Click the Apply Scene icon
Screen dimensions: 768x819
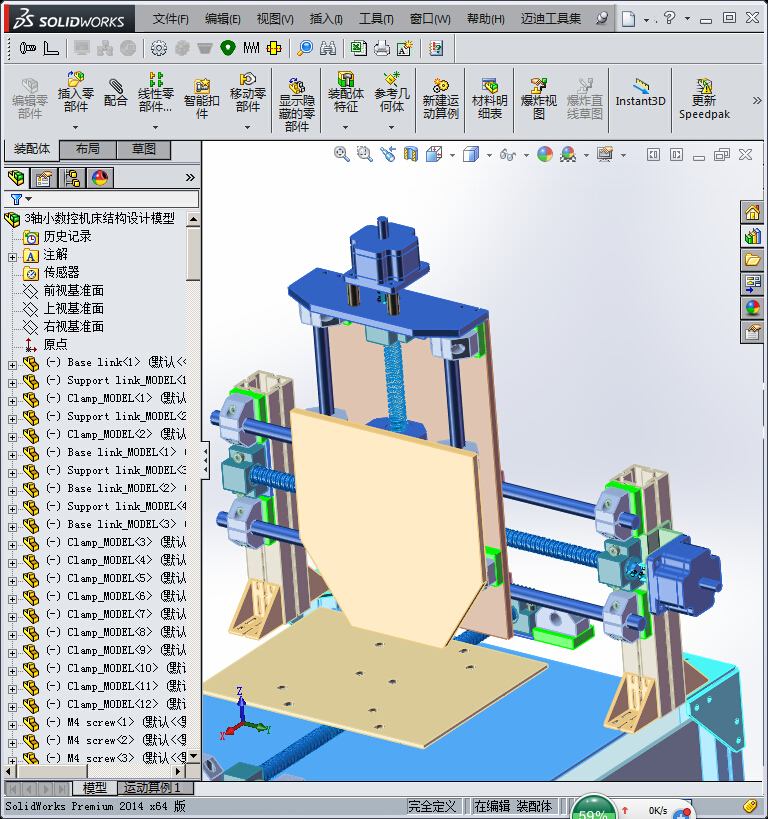tap(568, 154)
